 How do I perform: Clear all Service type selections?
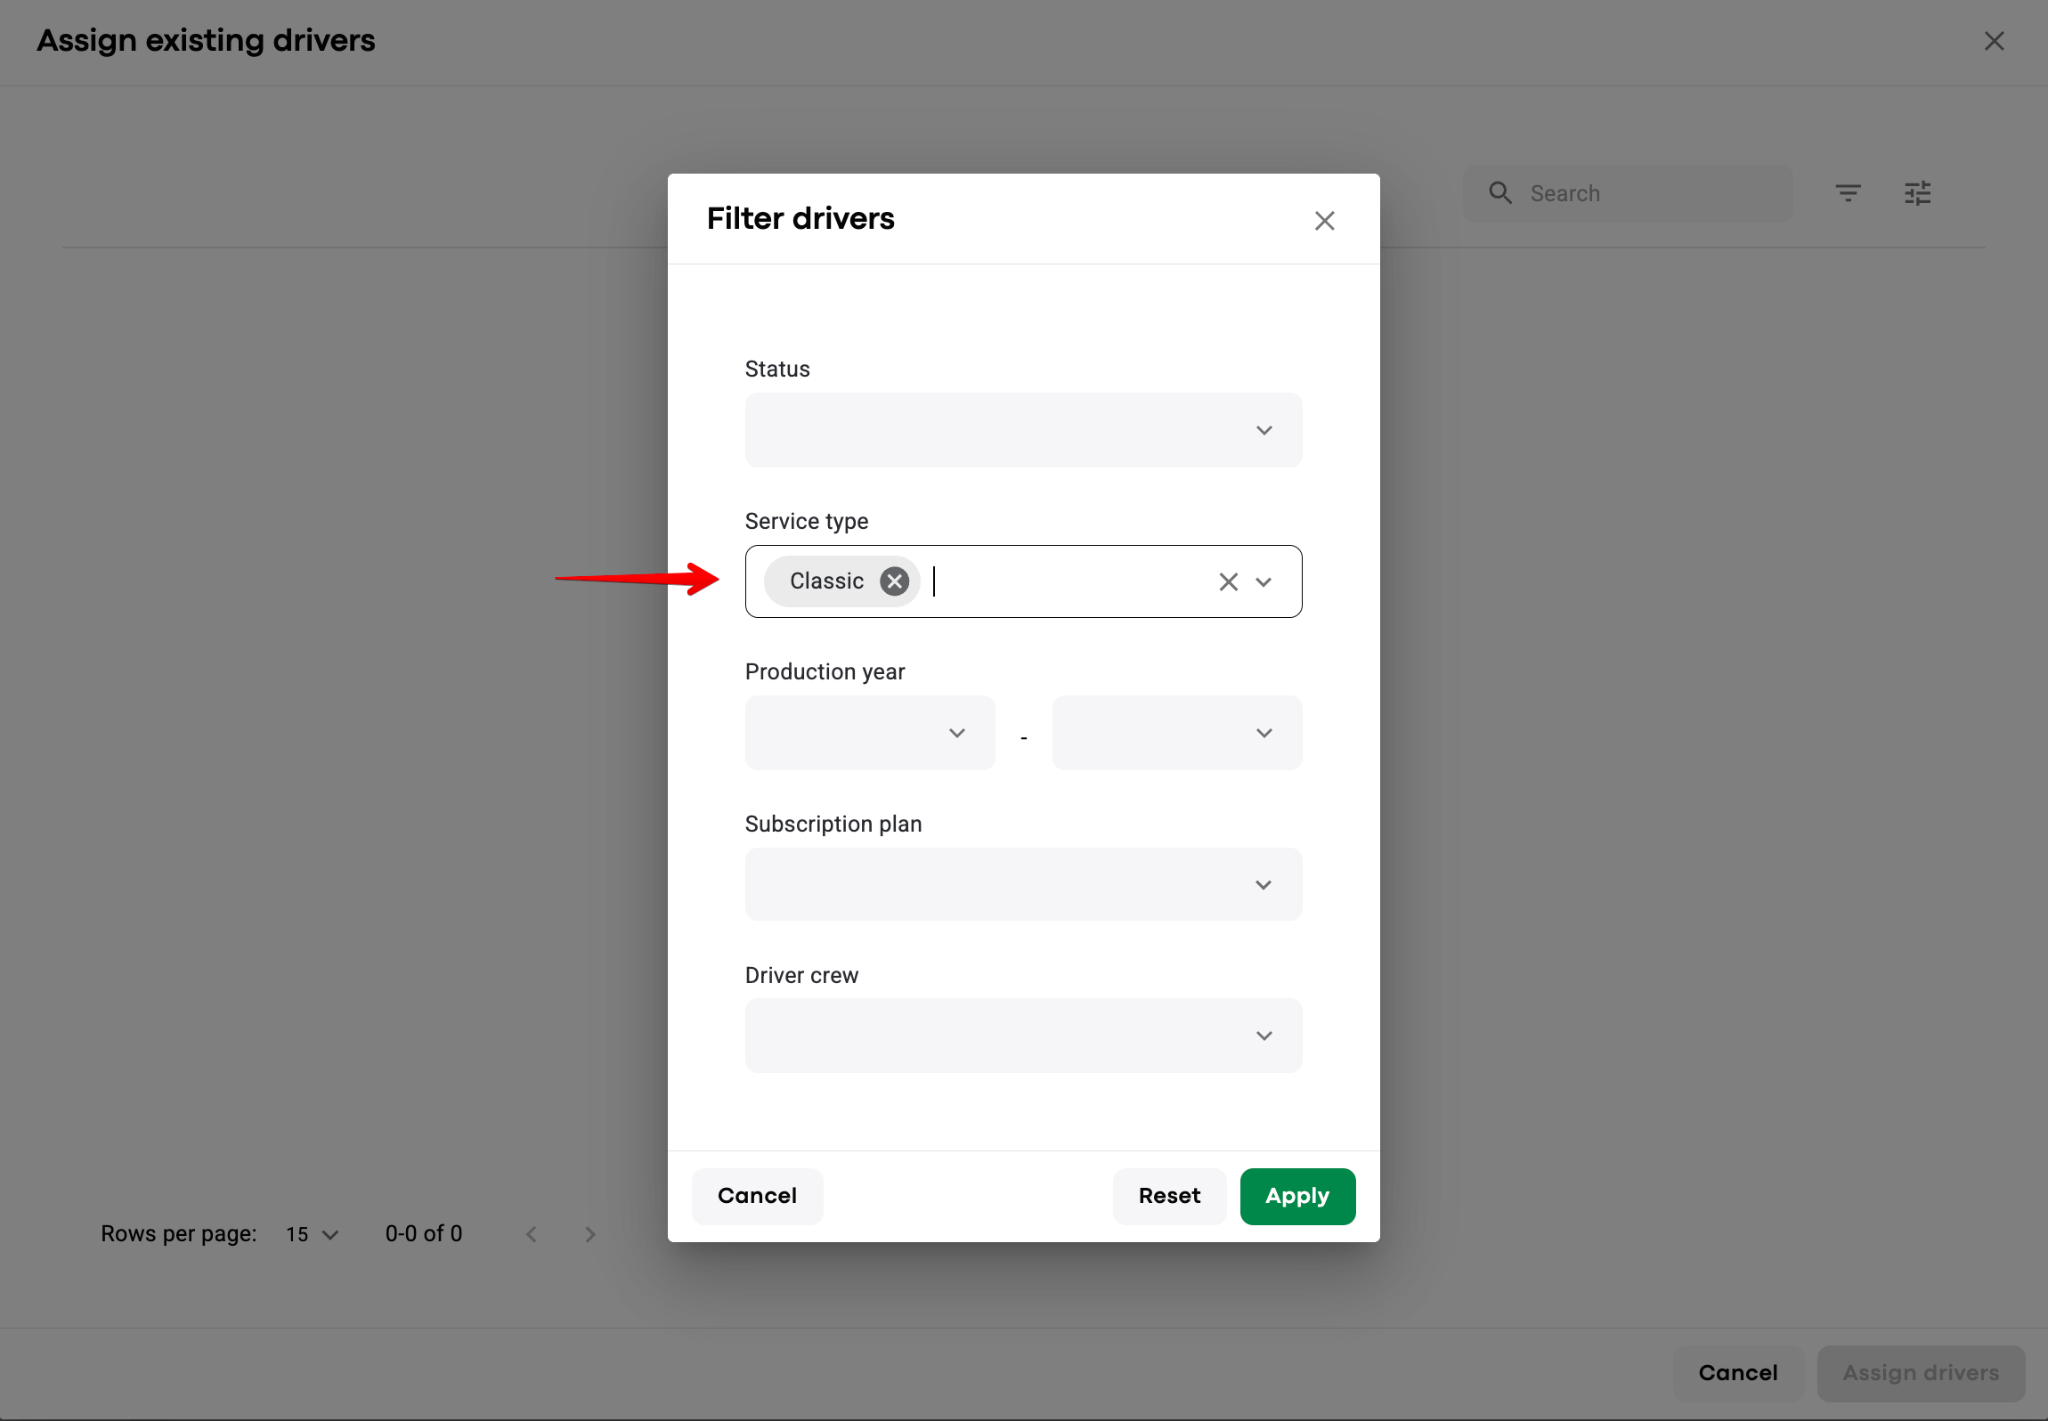[x=1228, y=582]
